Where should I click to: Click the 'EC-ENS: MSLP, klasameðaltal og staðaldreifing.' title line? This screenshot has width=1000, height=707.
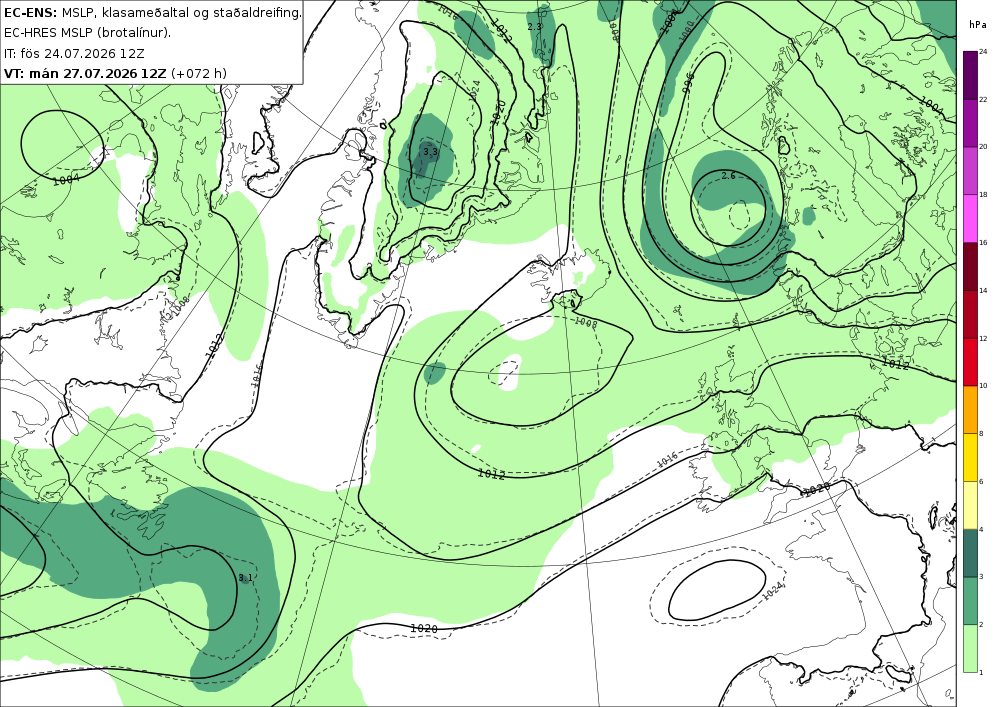(152, 12)
